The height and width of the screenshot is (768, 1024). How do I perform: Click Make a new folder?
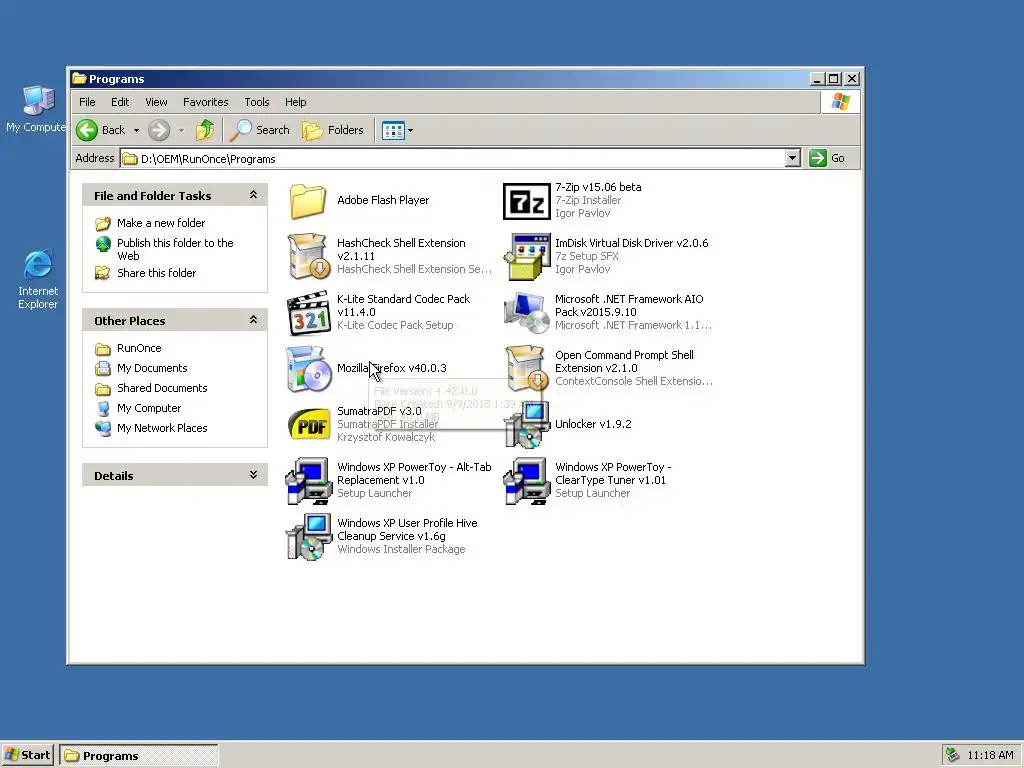pos(161,223)
